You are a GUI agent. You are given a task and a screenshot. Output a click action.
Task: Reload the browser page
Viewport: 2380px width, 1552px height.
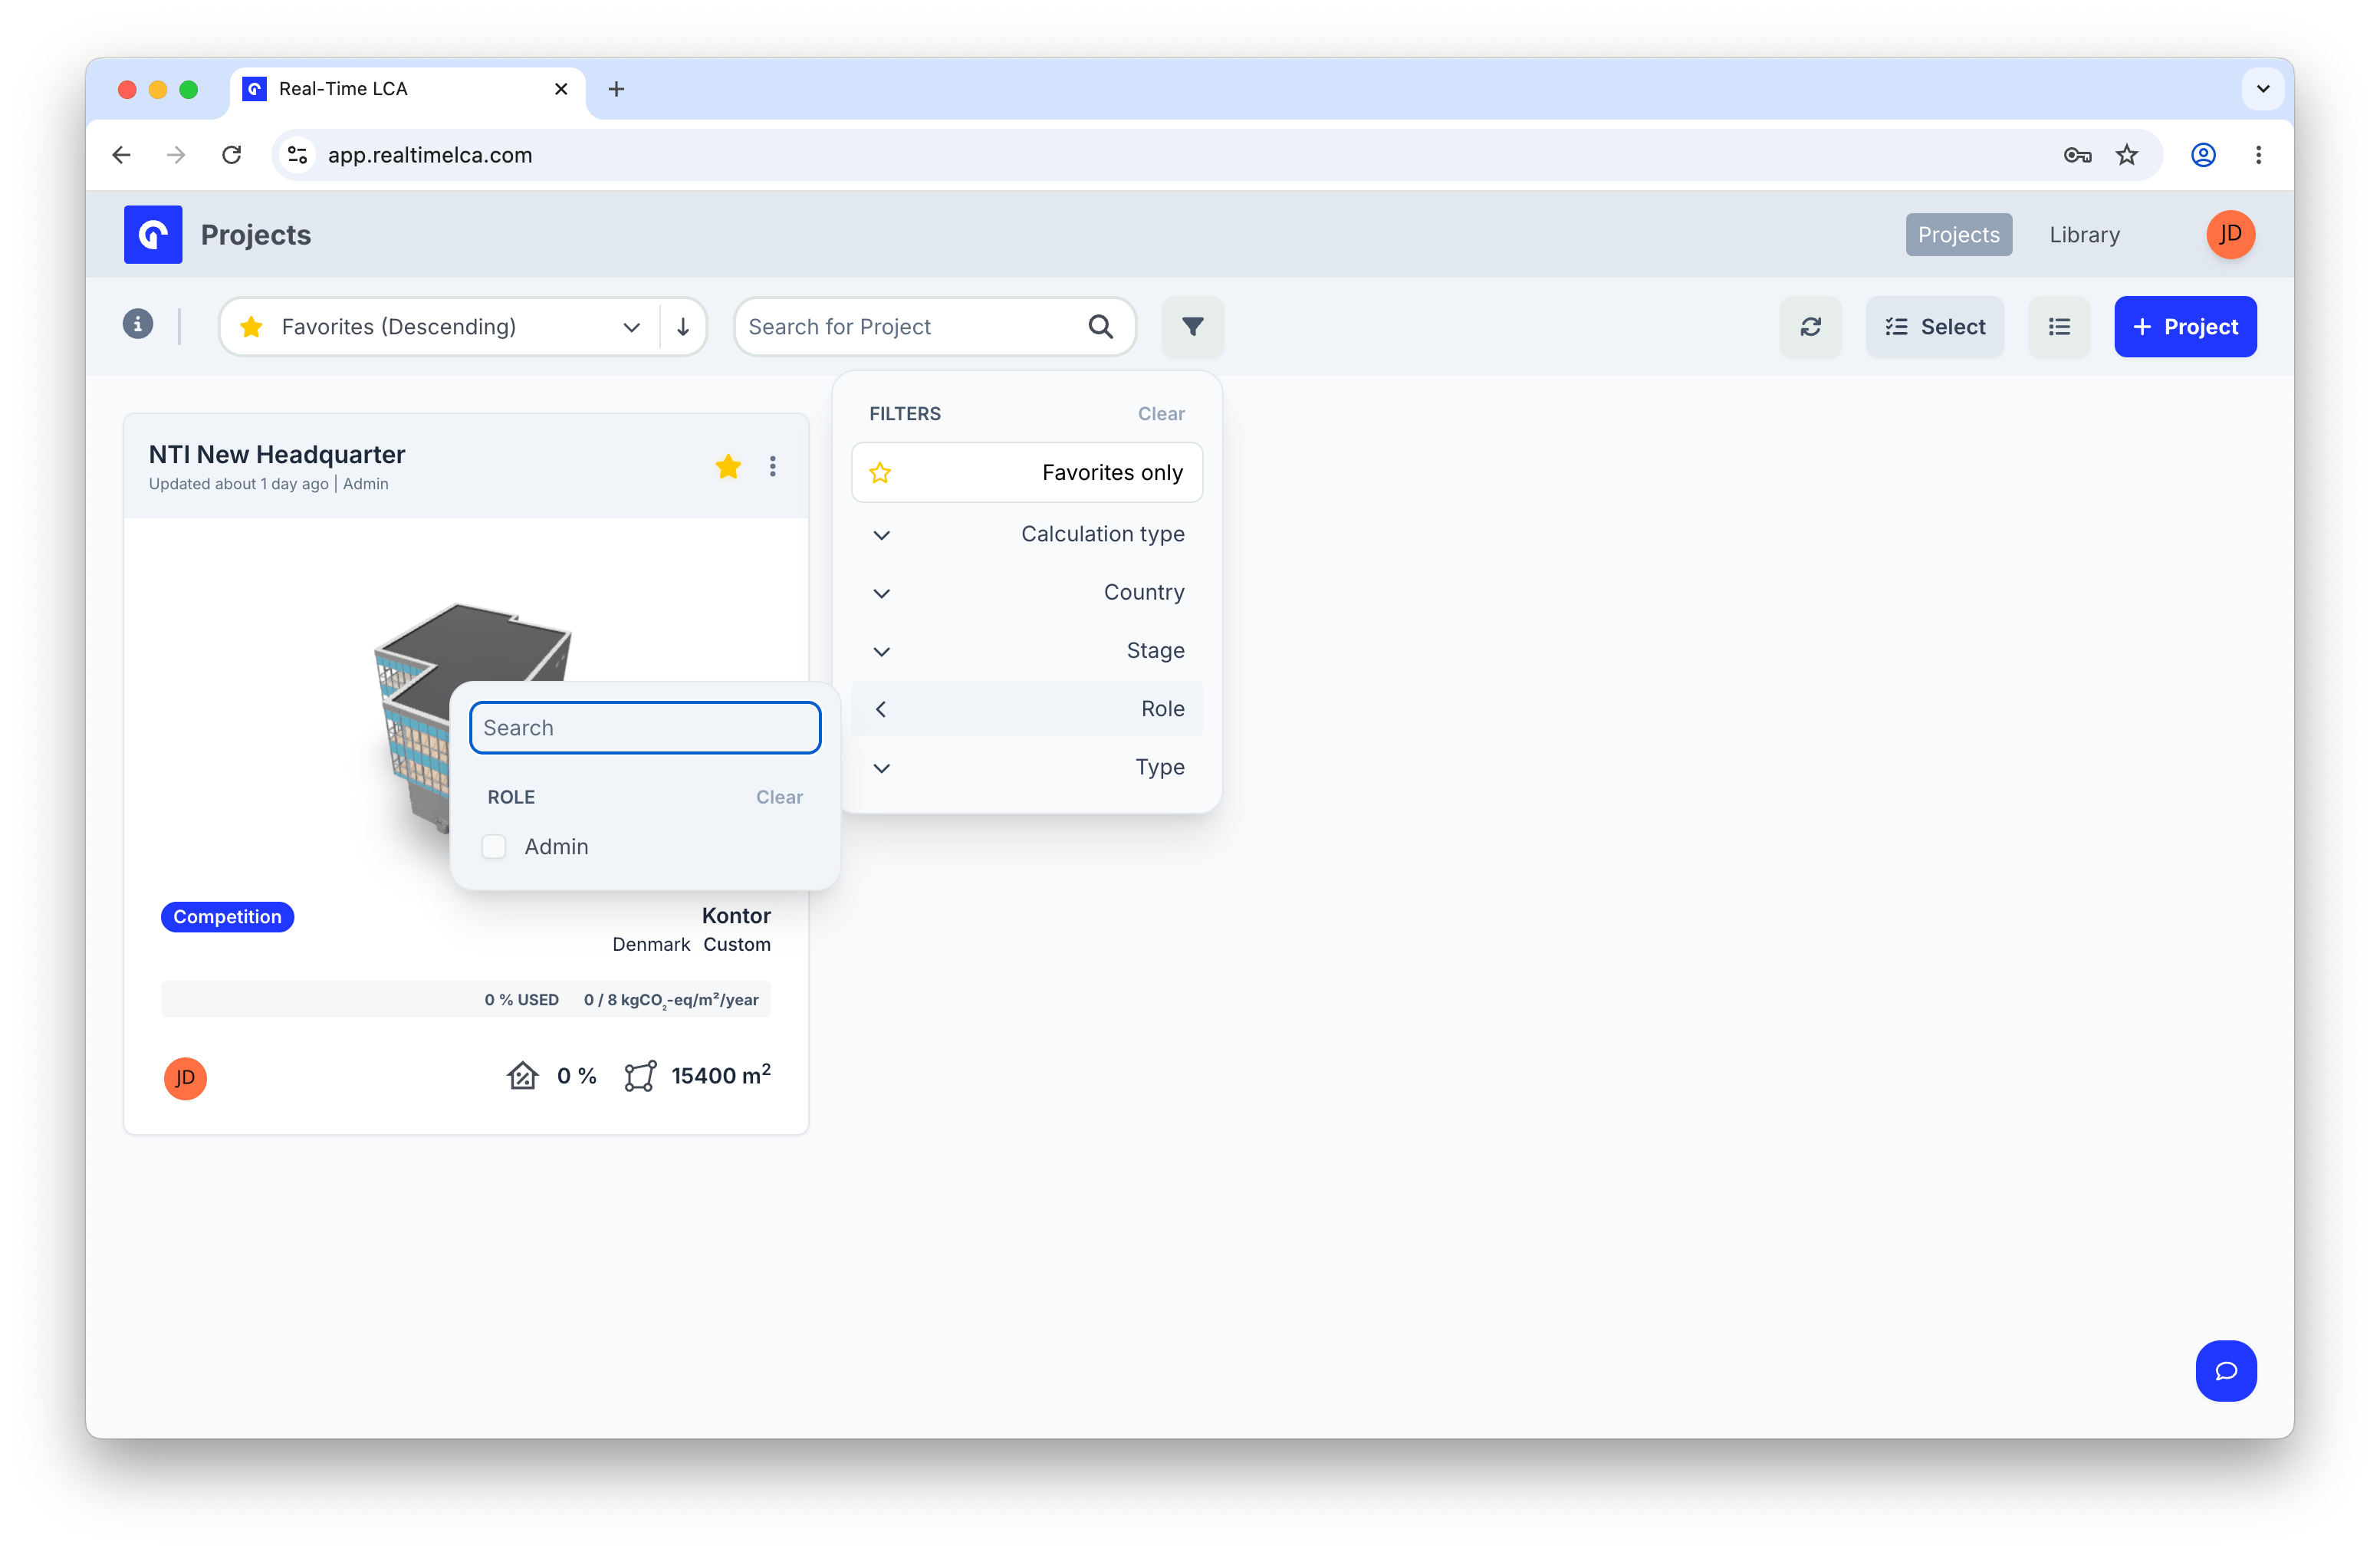(x=232, y=155)
